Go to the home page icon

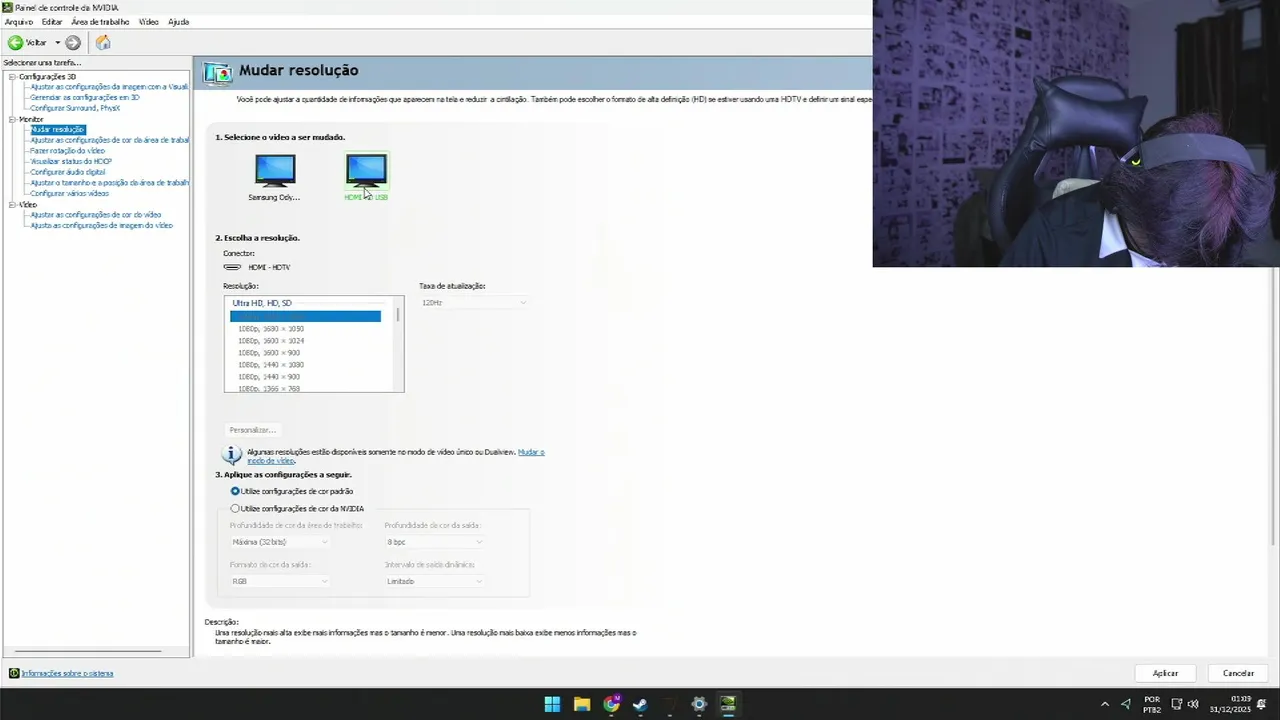[103, 43]
